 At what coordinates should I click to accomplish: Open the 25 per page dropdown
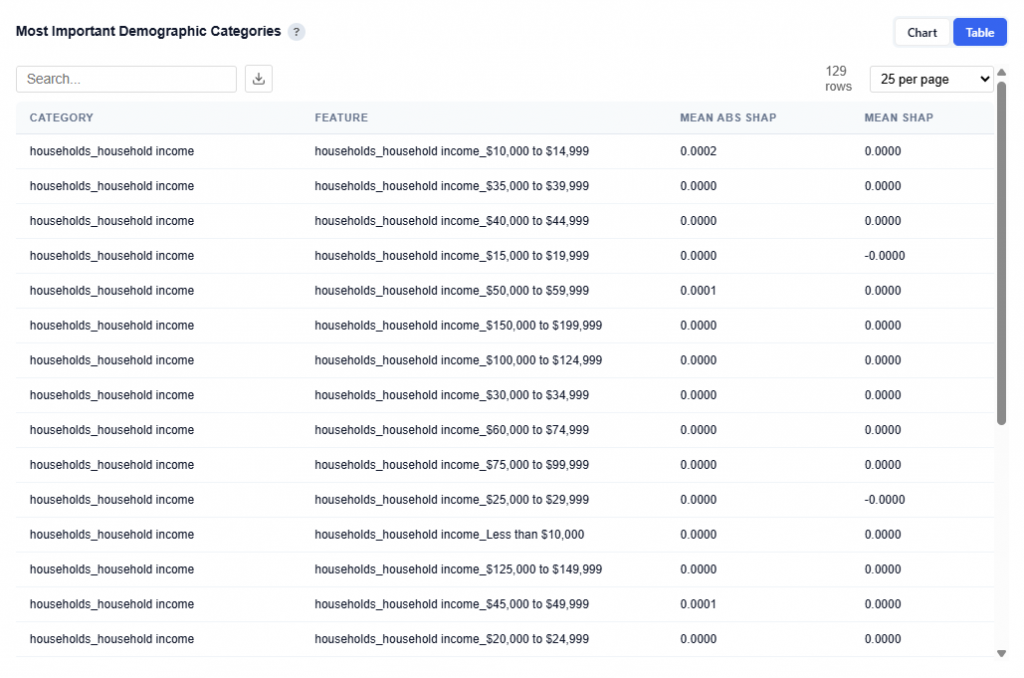pyautogui.click(x=931, y=79)
